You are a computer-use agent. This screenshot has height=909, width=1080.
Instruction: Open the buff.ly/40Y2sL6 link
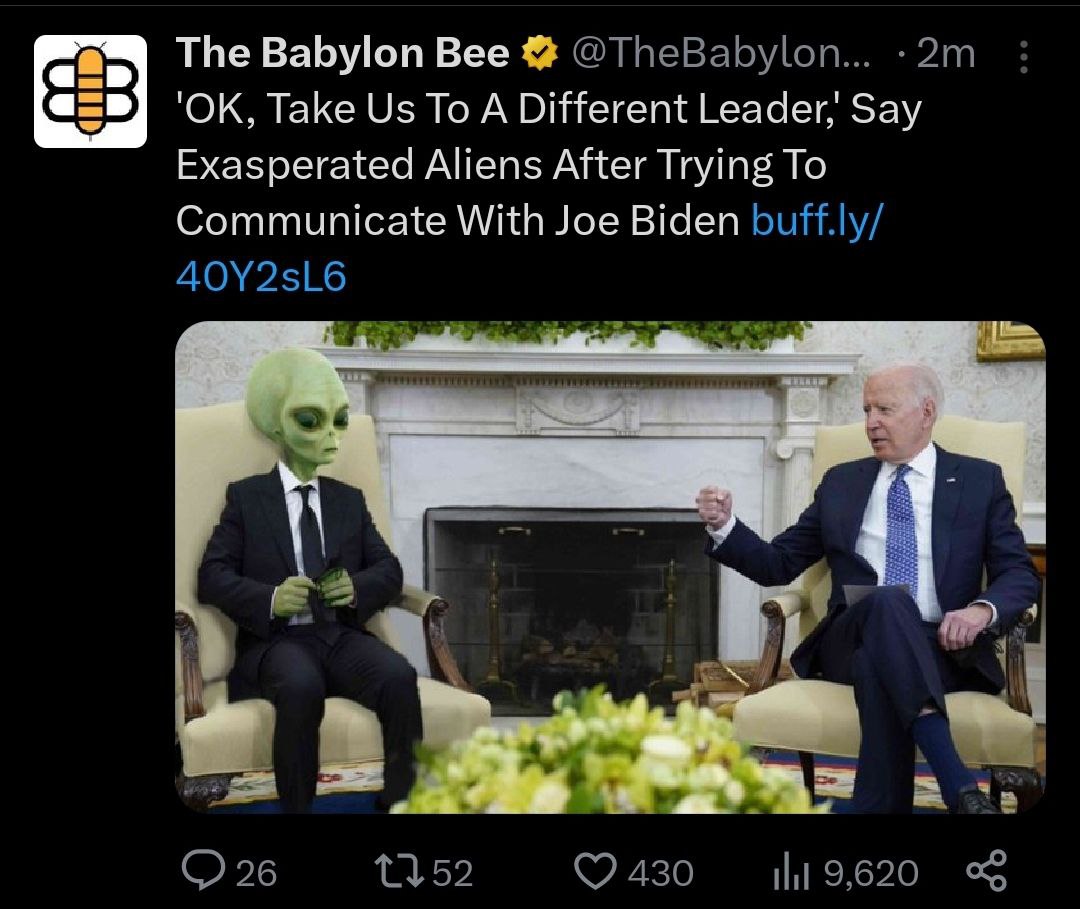tap(529, 249)
